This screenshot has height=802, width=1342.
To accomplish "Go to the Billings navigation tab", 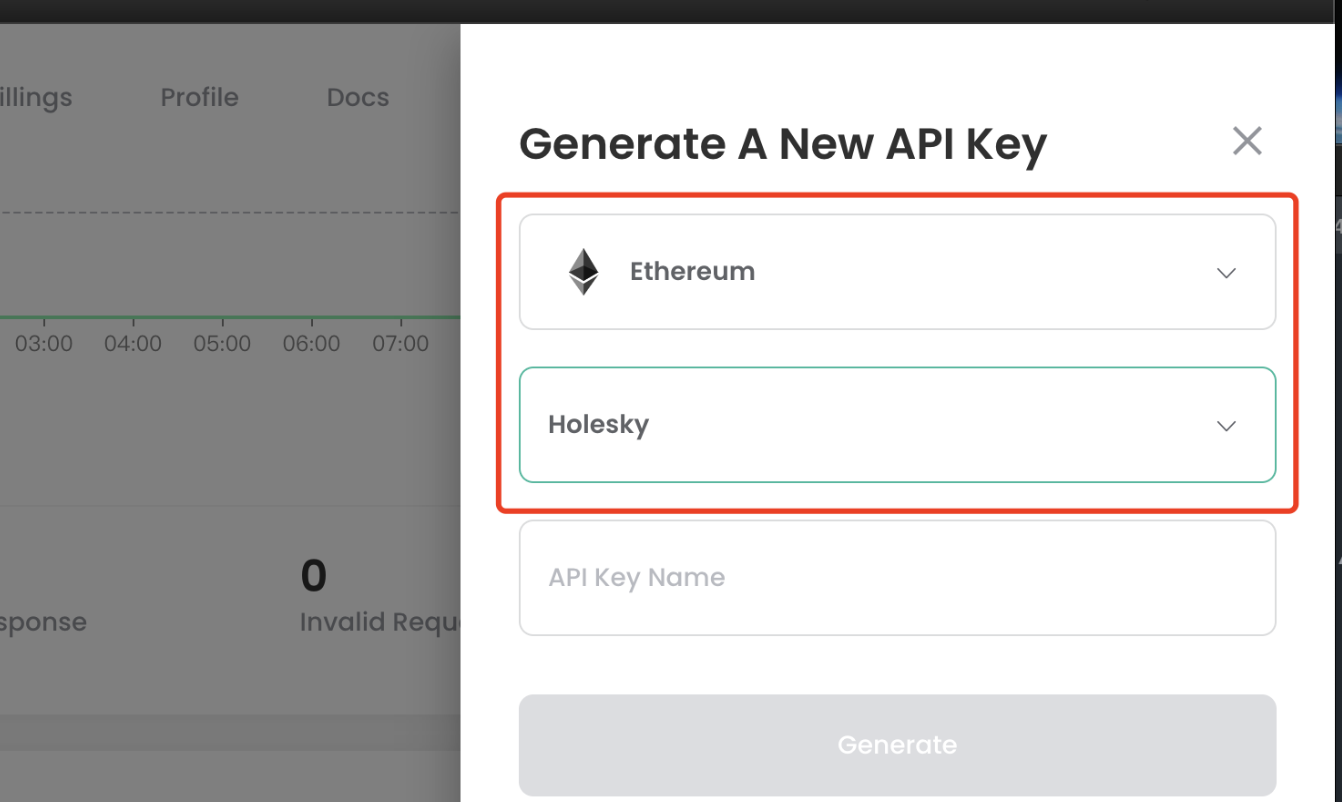I will 36,98.
